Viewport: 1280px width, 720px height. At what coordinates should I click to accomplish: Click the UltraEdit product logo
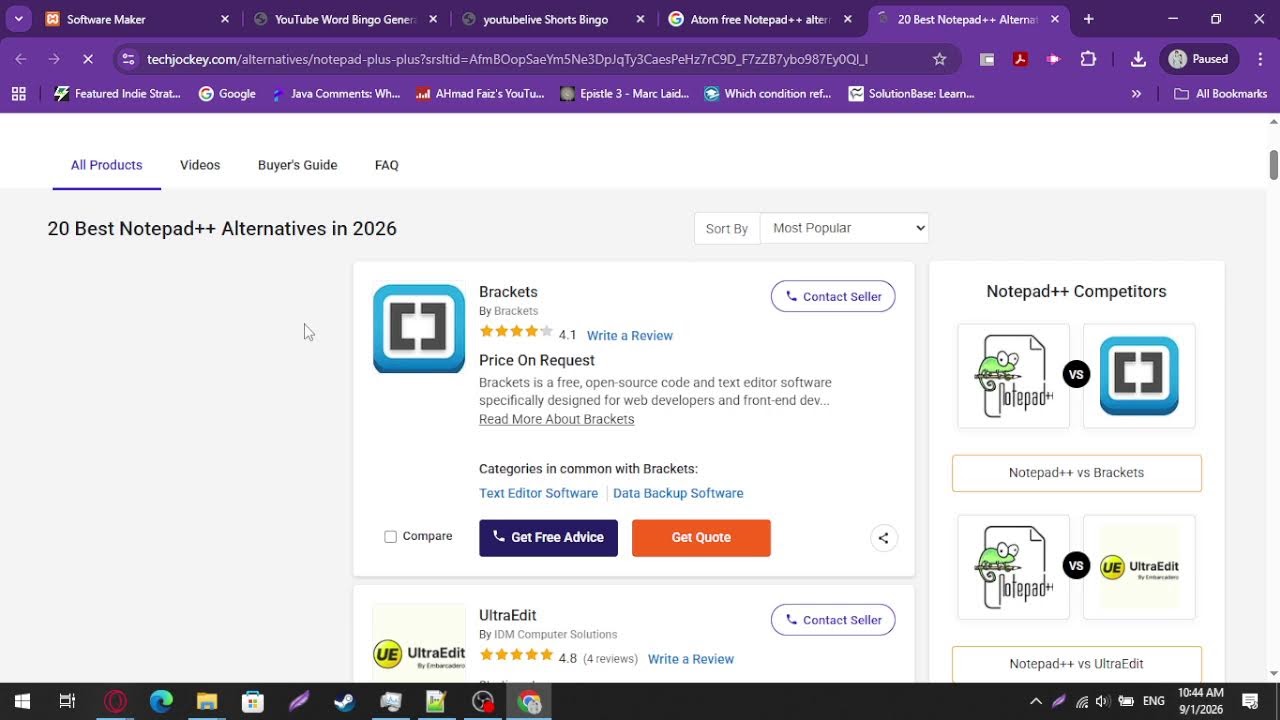tap(419, 643)
